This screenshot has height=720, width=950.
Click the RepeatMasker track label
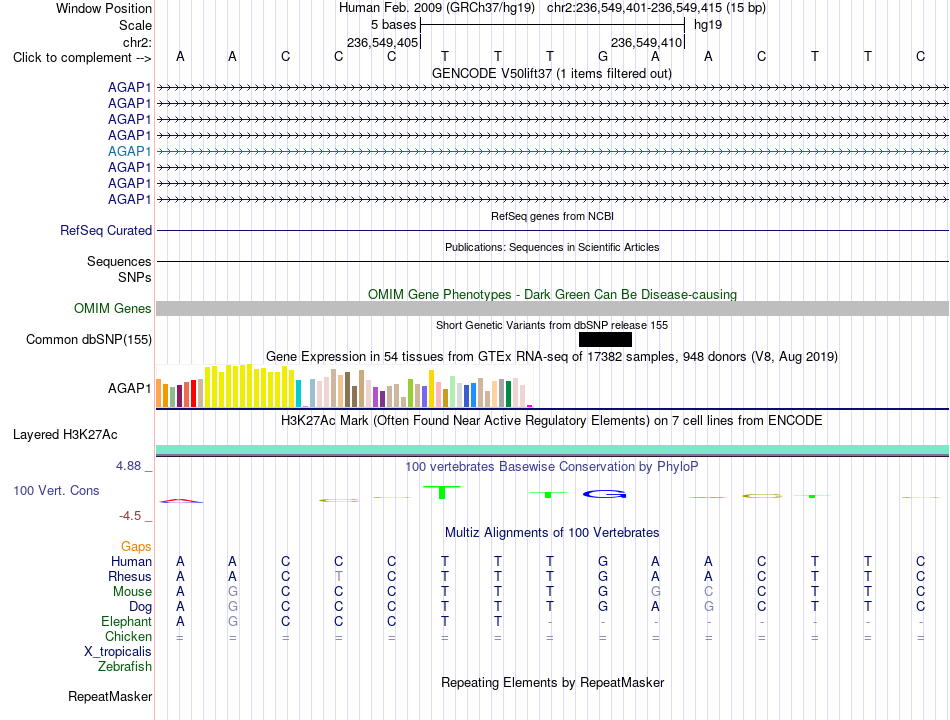tap(110, 696)
